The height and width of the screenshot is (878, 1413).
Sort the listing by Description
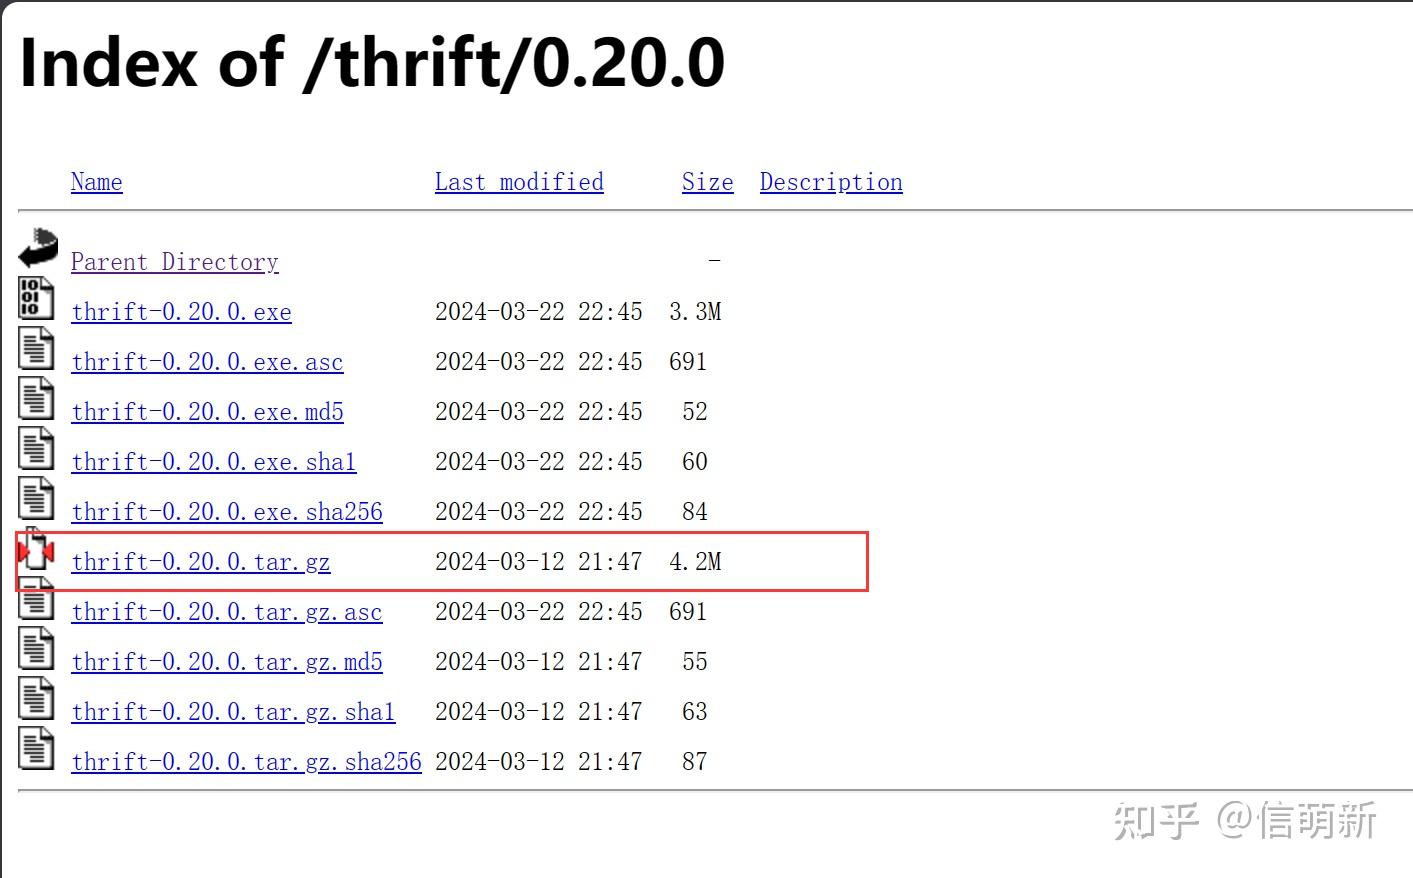[x=831, y=182]
